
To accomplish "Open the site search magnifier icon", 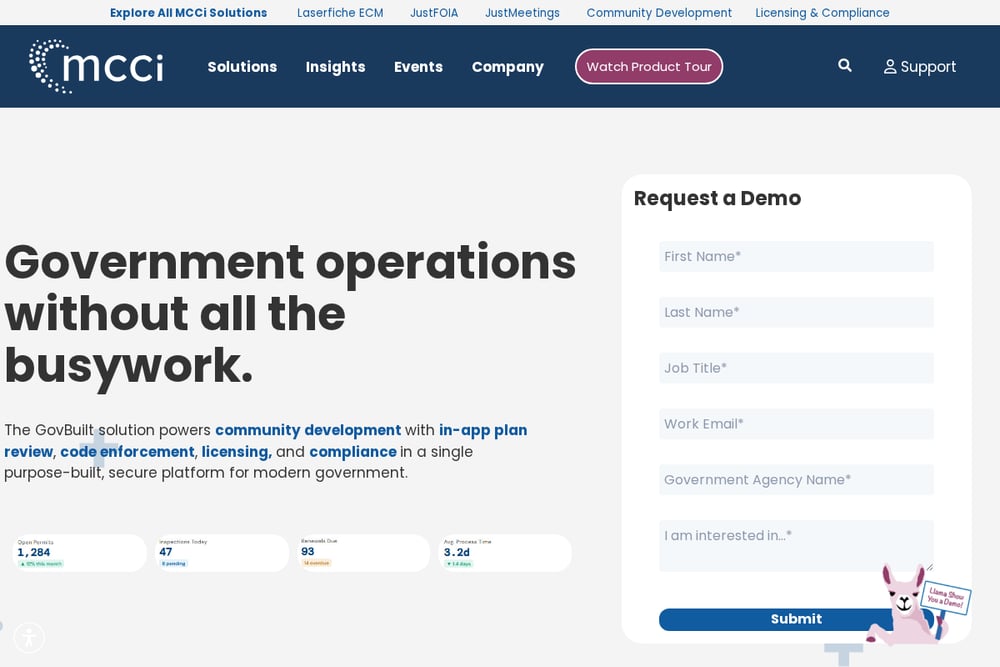I will (x=844, y=65).
